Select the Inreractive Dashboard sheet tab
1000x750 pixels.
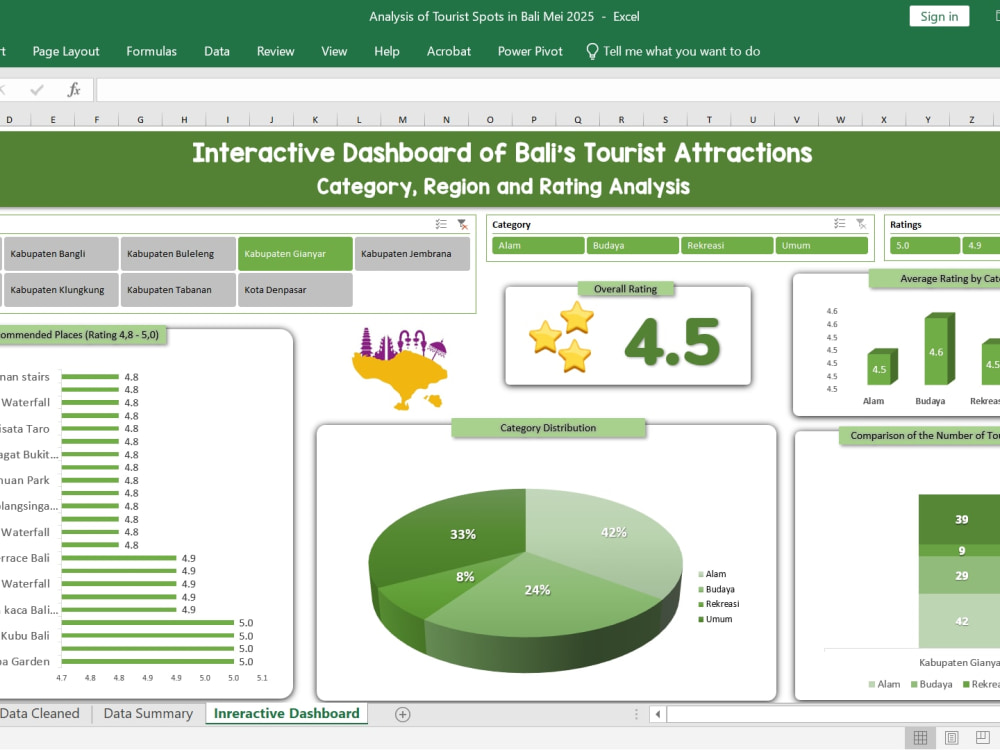coord(286,714)
